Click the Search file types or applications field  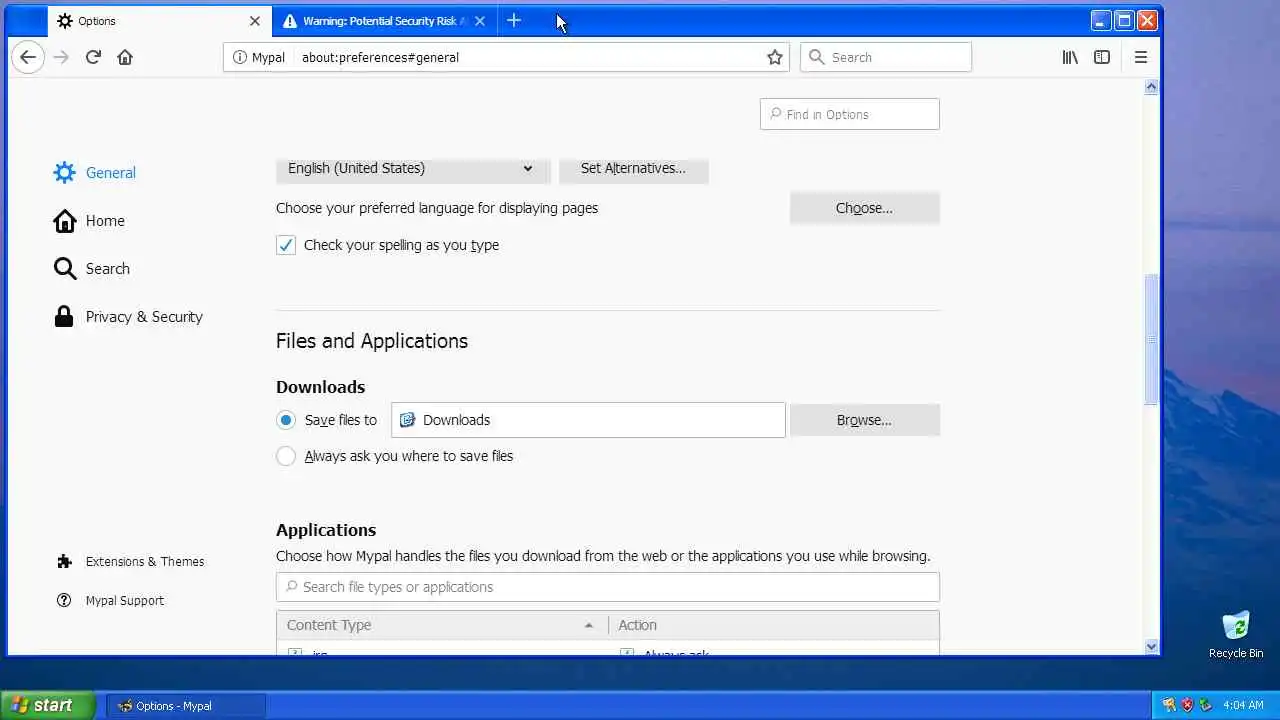pos(608,587)
